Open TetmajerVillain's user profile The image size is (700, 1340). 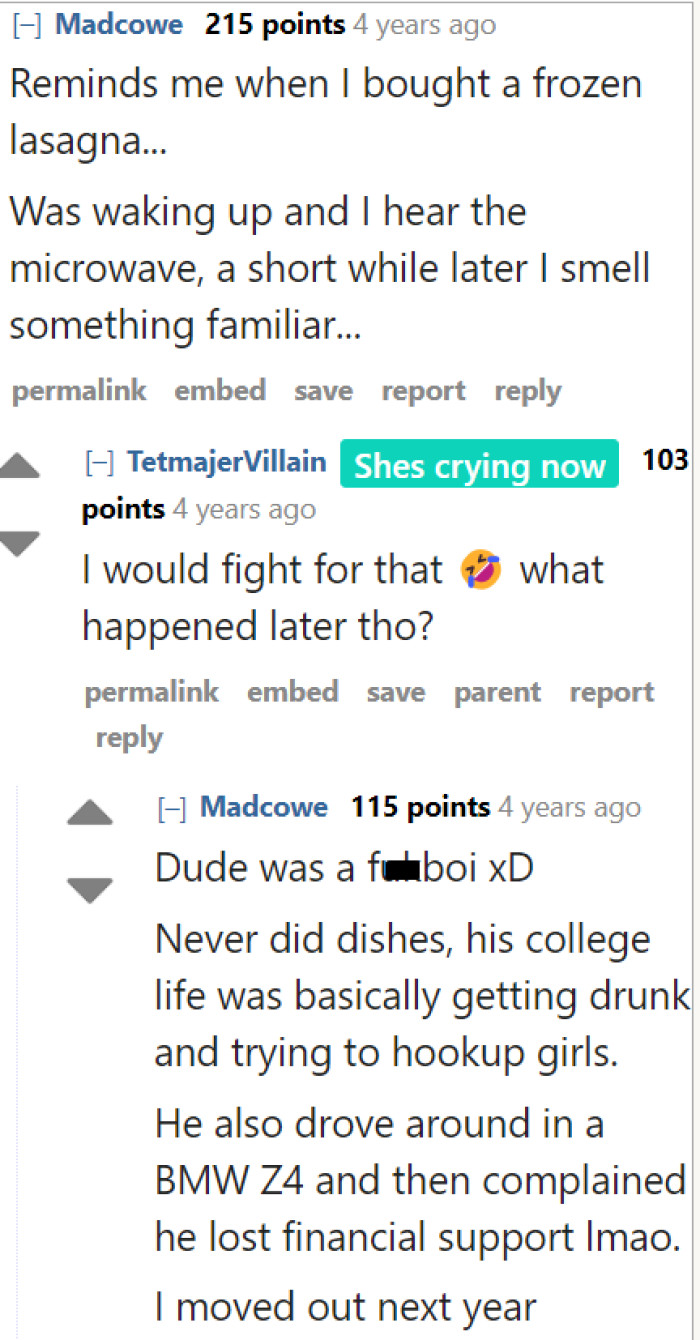coord(226,462)
